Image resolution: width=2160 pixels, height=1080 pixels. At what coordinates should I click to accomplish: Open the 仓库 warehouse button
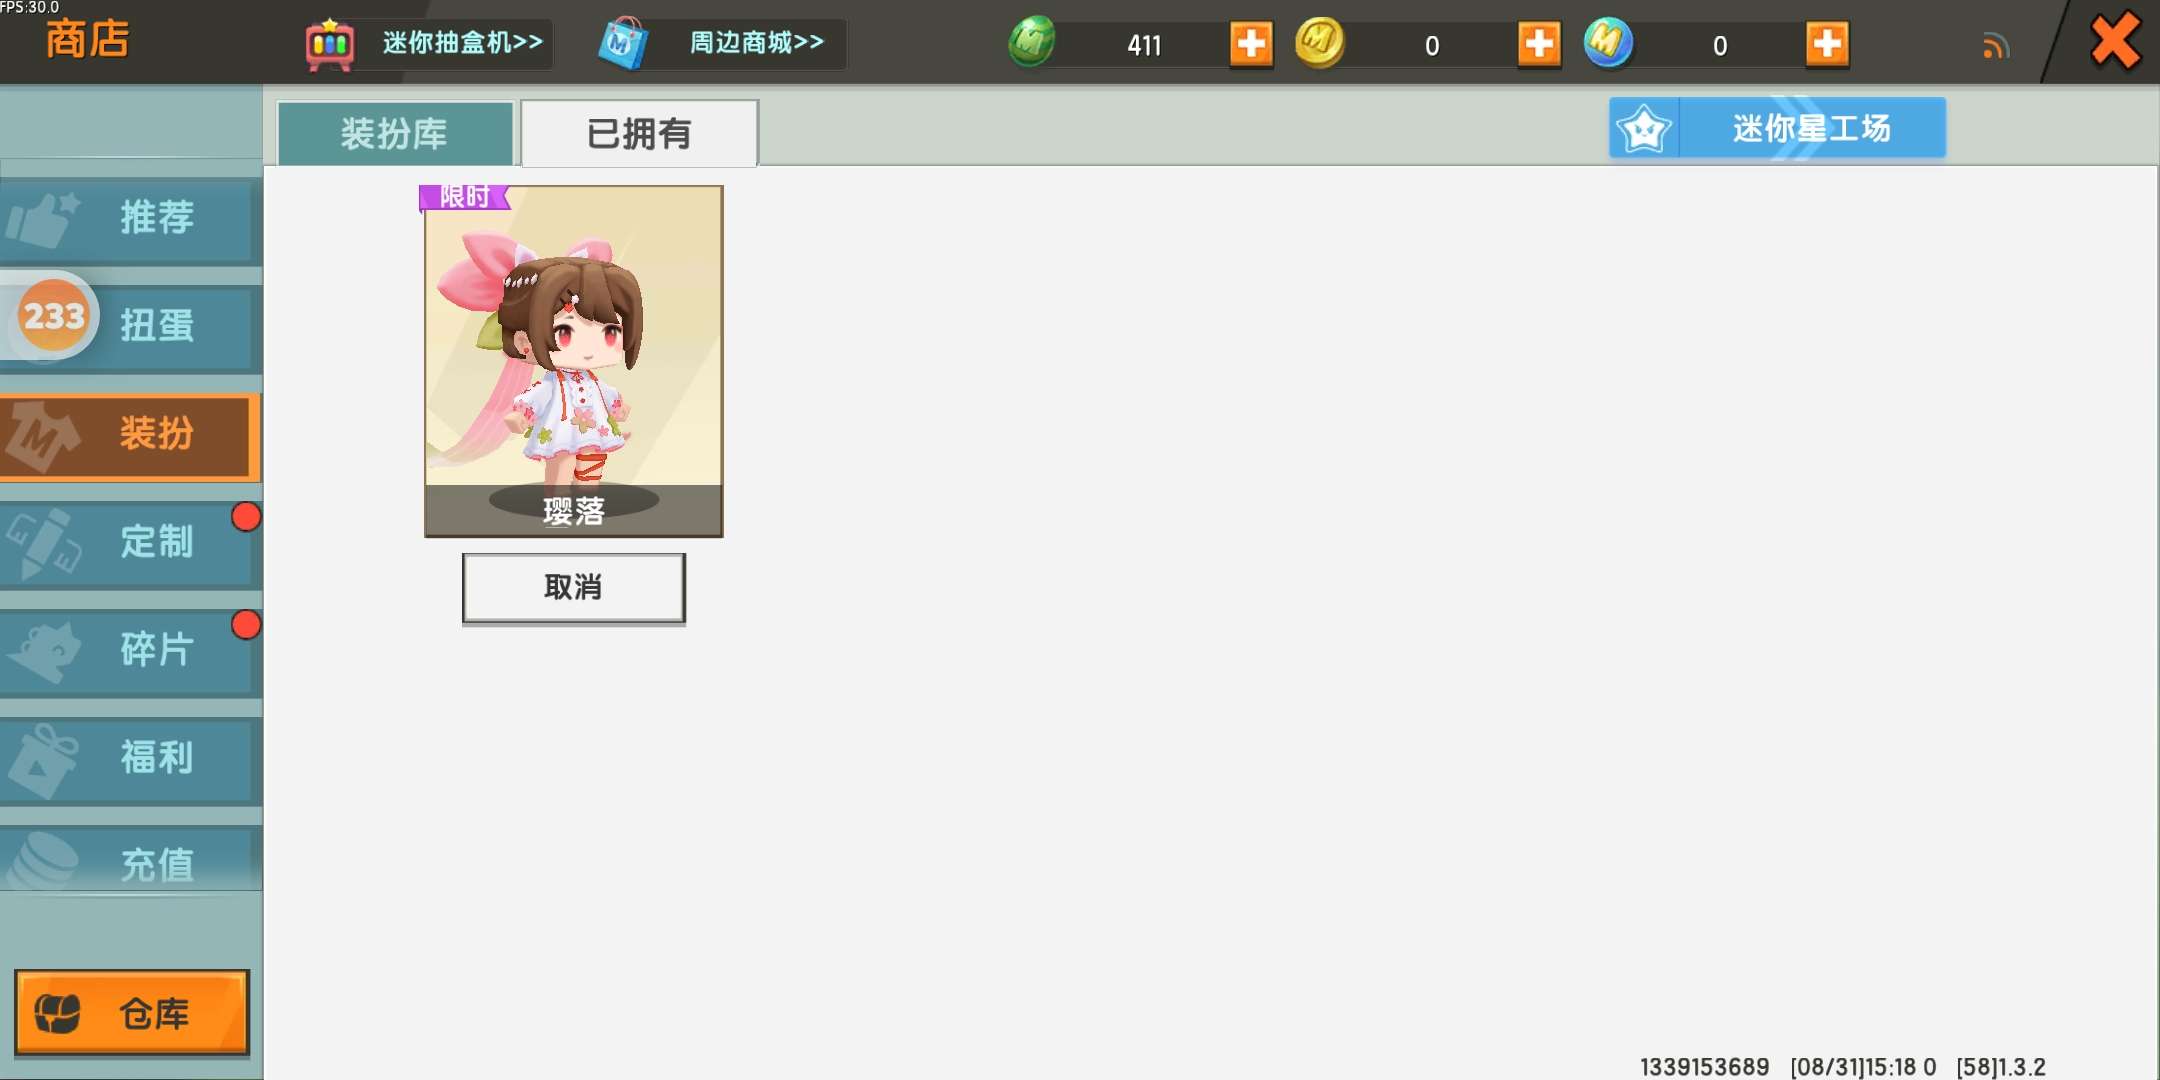pyautogui.click(x=132, y=1013)
